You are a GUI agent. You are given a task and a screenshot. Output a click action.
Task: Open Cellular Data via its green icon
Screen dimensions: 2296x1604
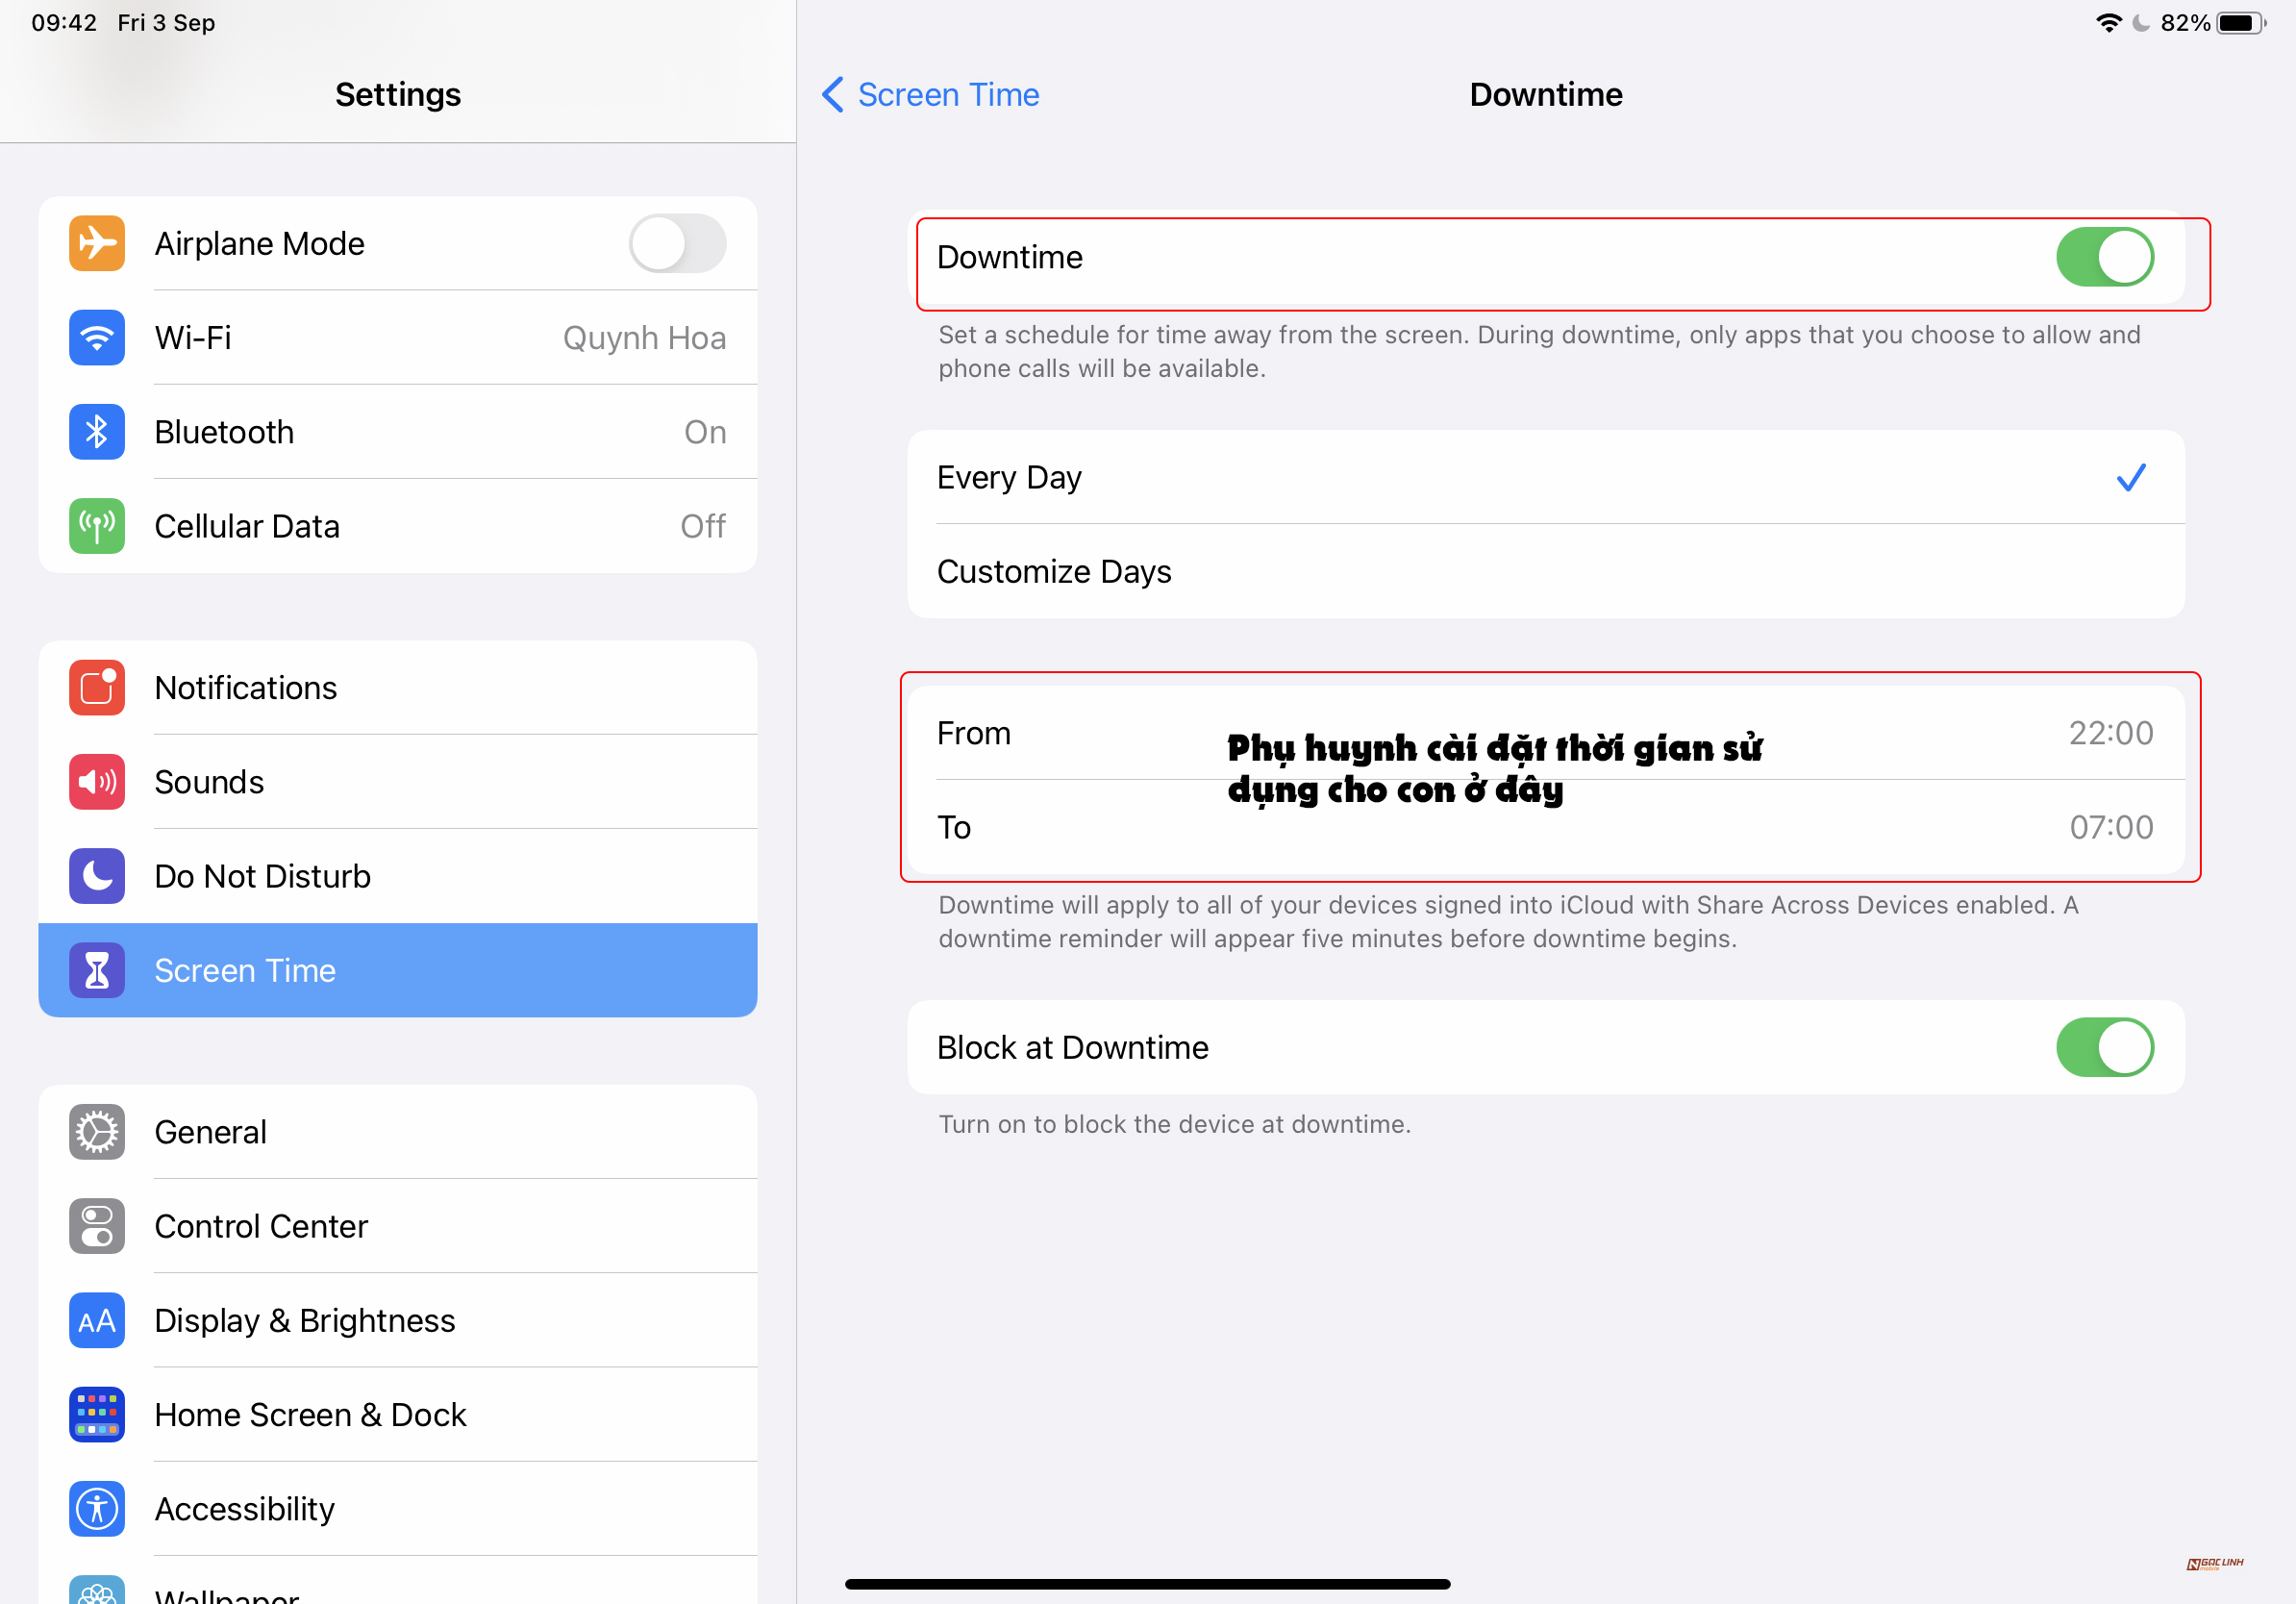pyautogui.click(x=96, y=526)
